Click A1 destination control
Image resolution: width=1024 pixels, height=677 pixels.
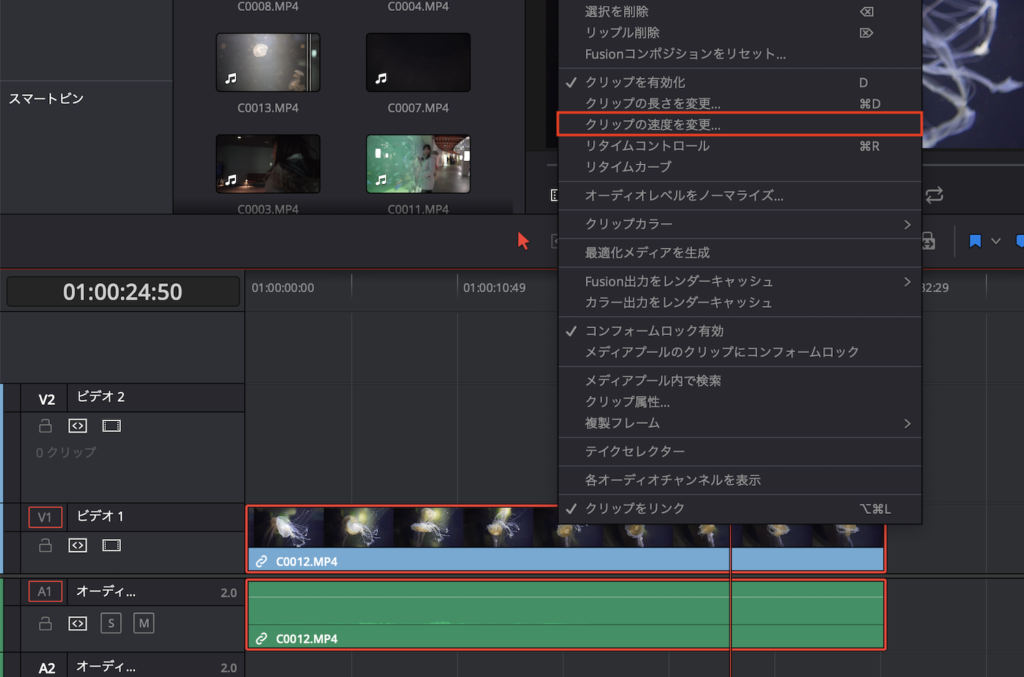click(x=45, y=591)
